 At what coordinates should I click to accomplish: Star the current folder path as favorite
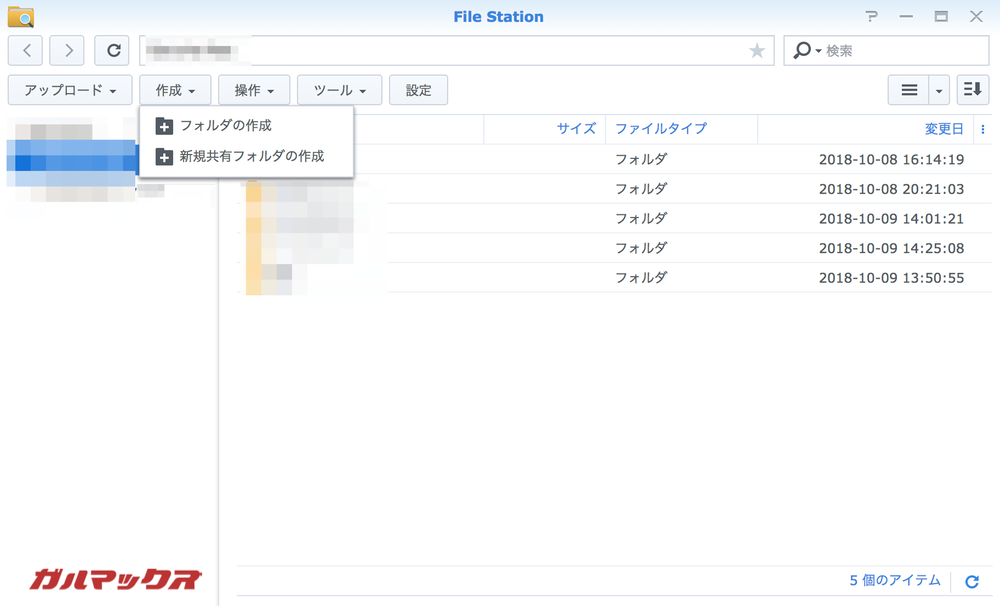[x=757, y=50]
